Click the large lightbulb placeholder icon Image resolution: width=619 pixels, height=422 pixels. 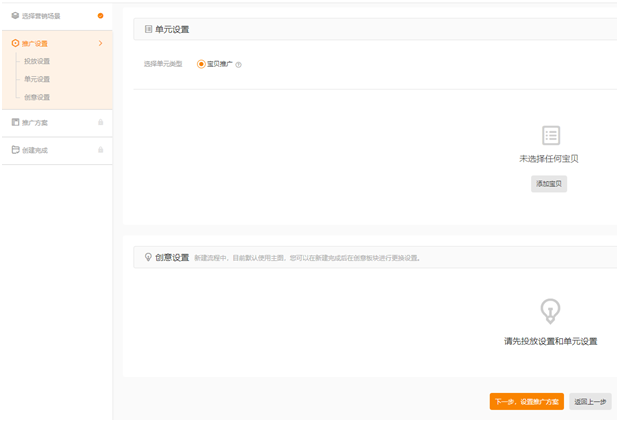550,310
